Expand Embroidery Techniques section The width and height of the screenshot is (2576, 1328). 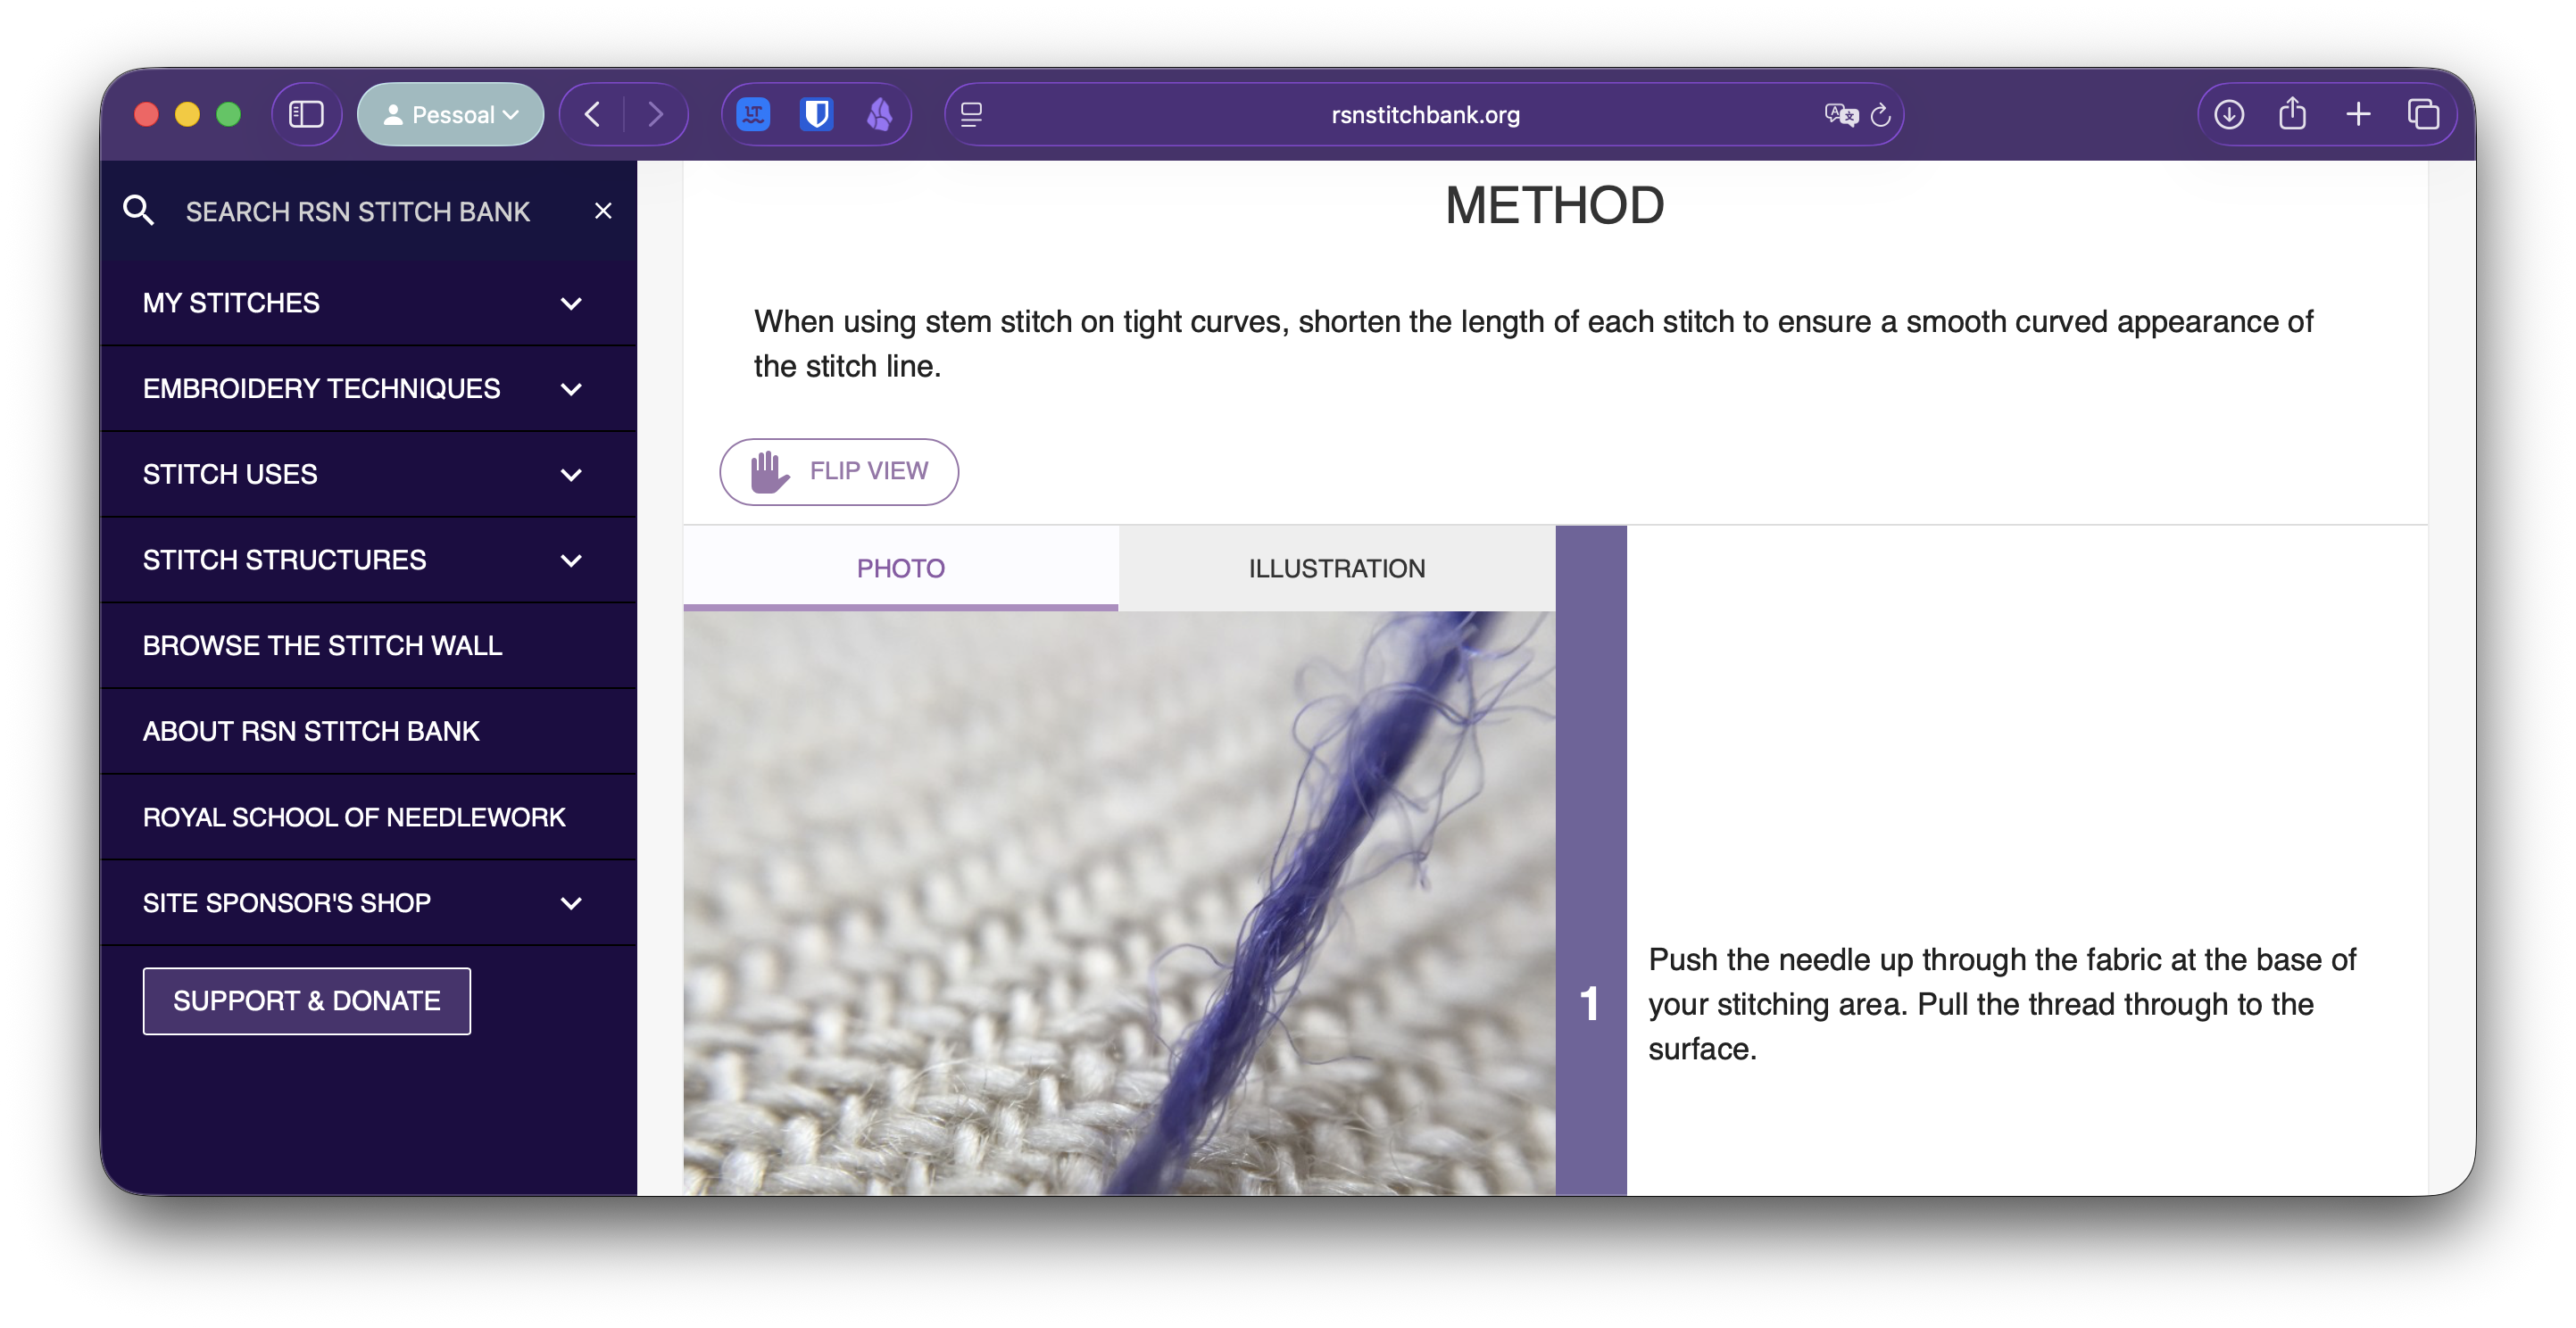571,389
